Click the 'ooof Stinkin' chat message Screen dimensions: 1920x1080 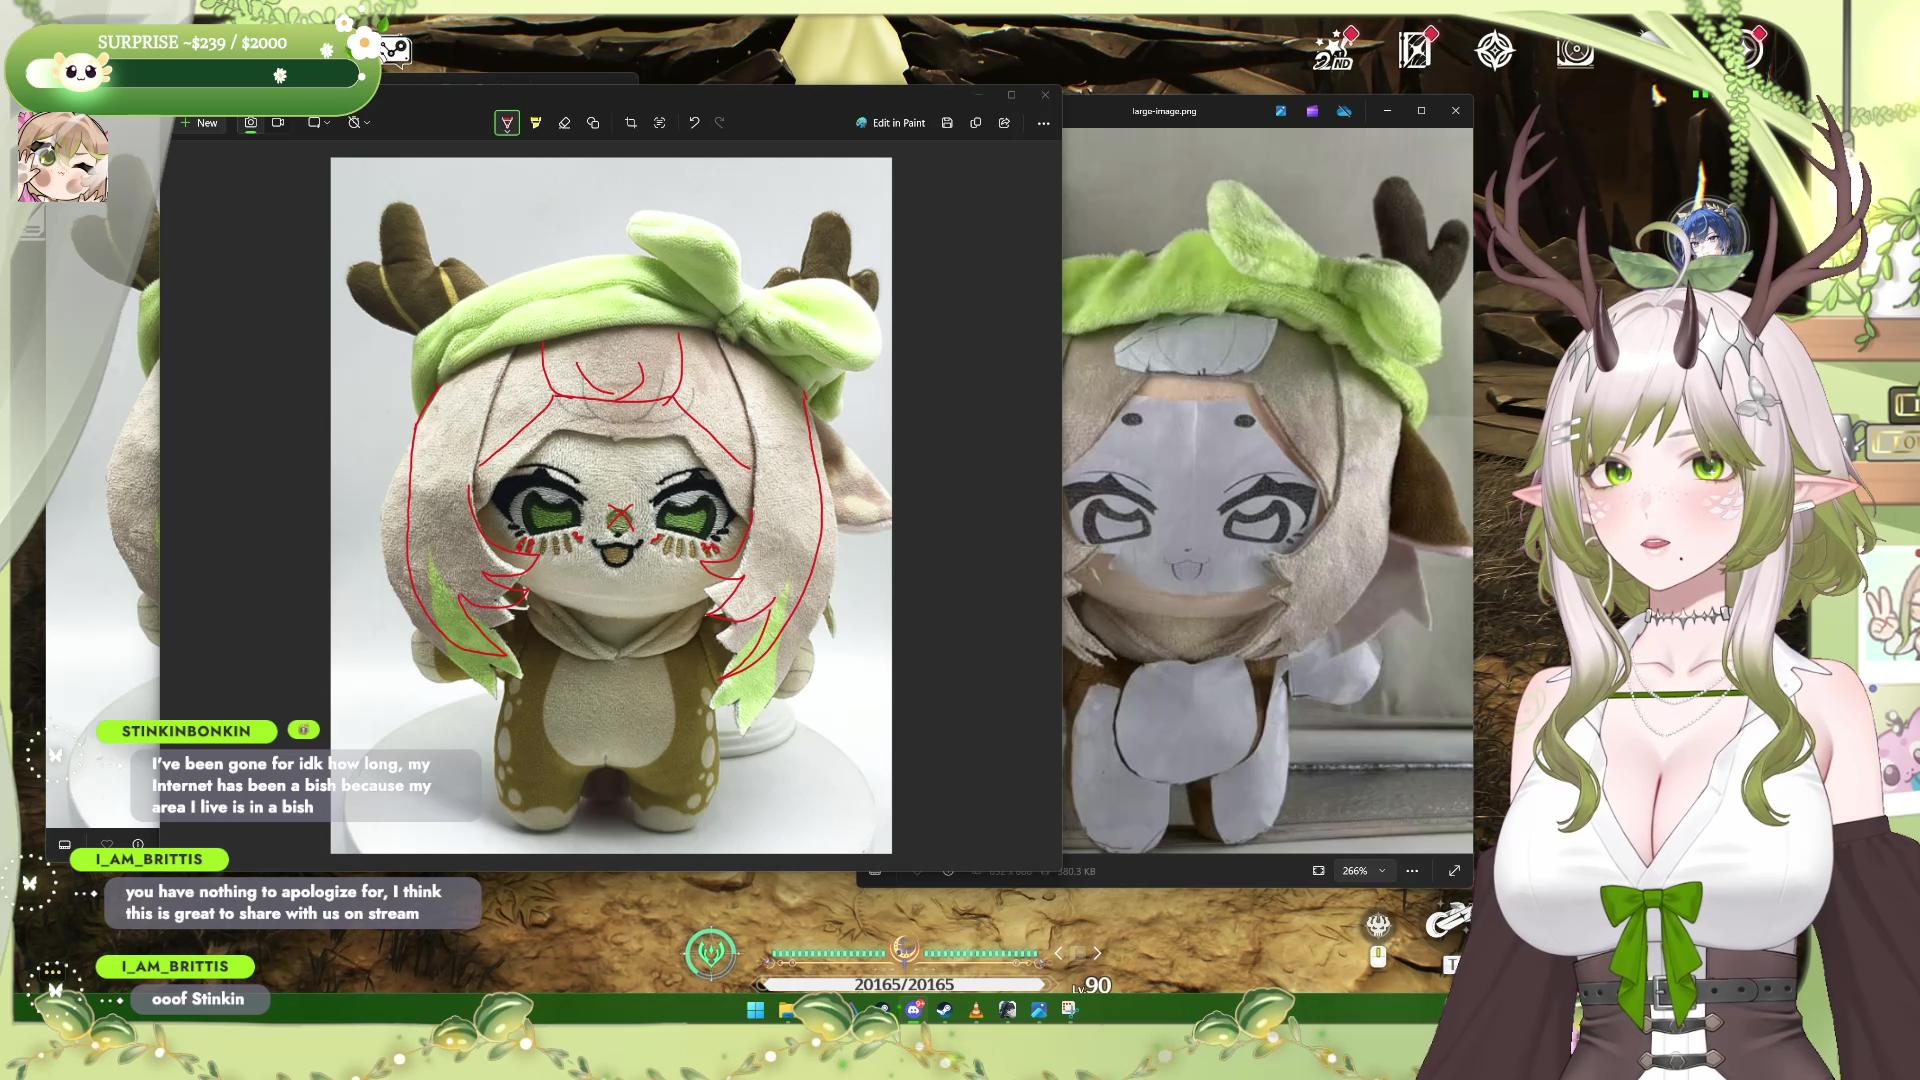coord(198,999)
